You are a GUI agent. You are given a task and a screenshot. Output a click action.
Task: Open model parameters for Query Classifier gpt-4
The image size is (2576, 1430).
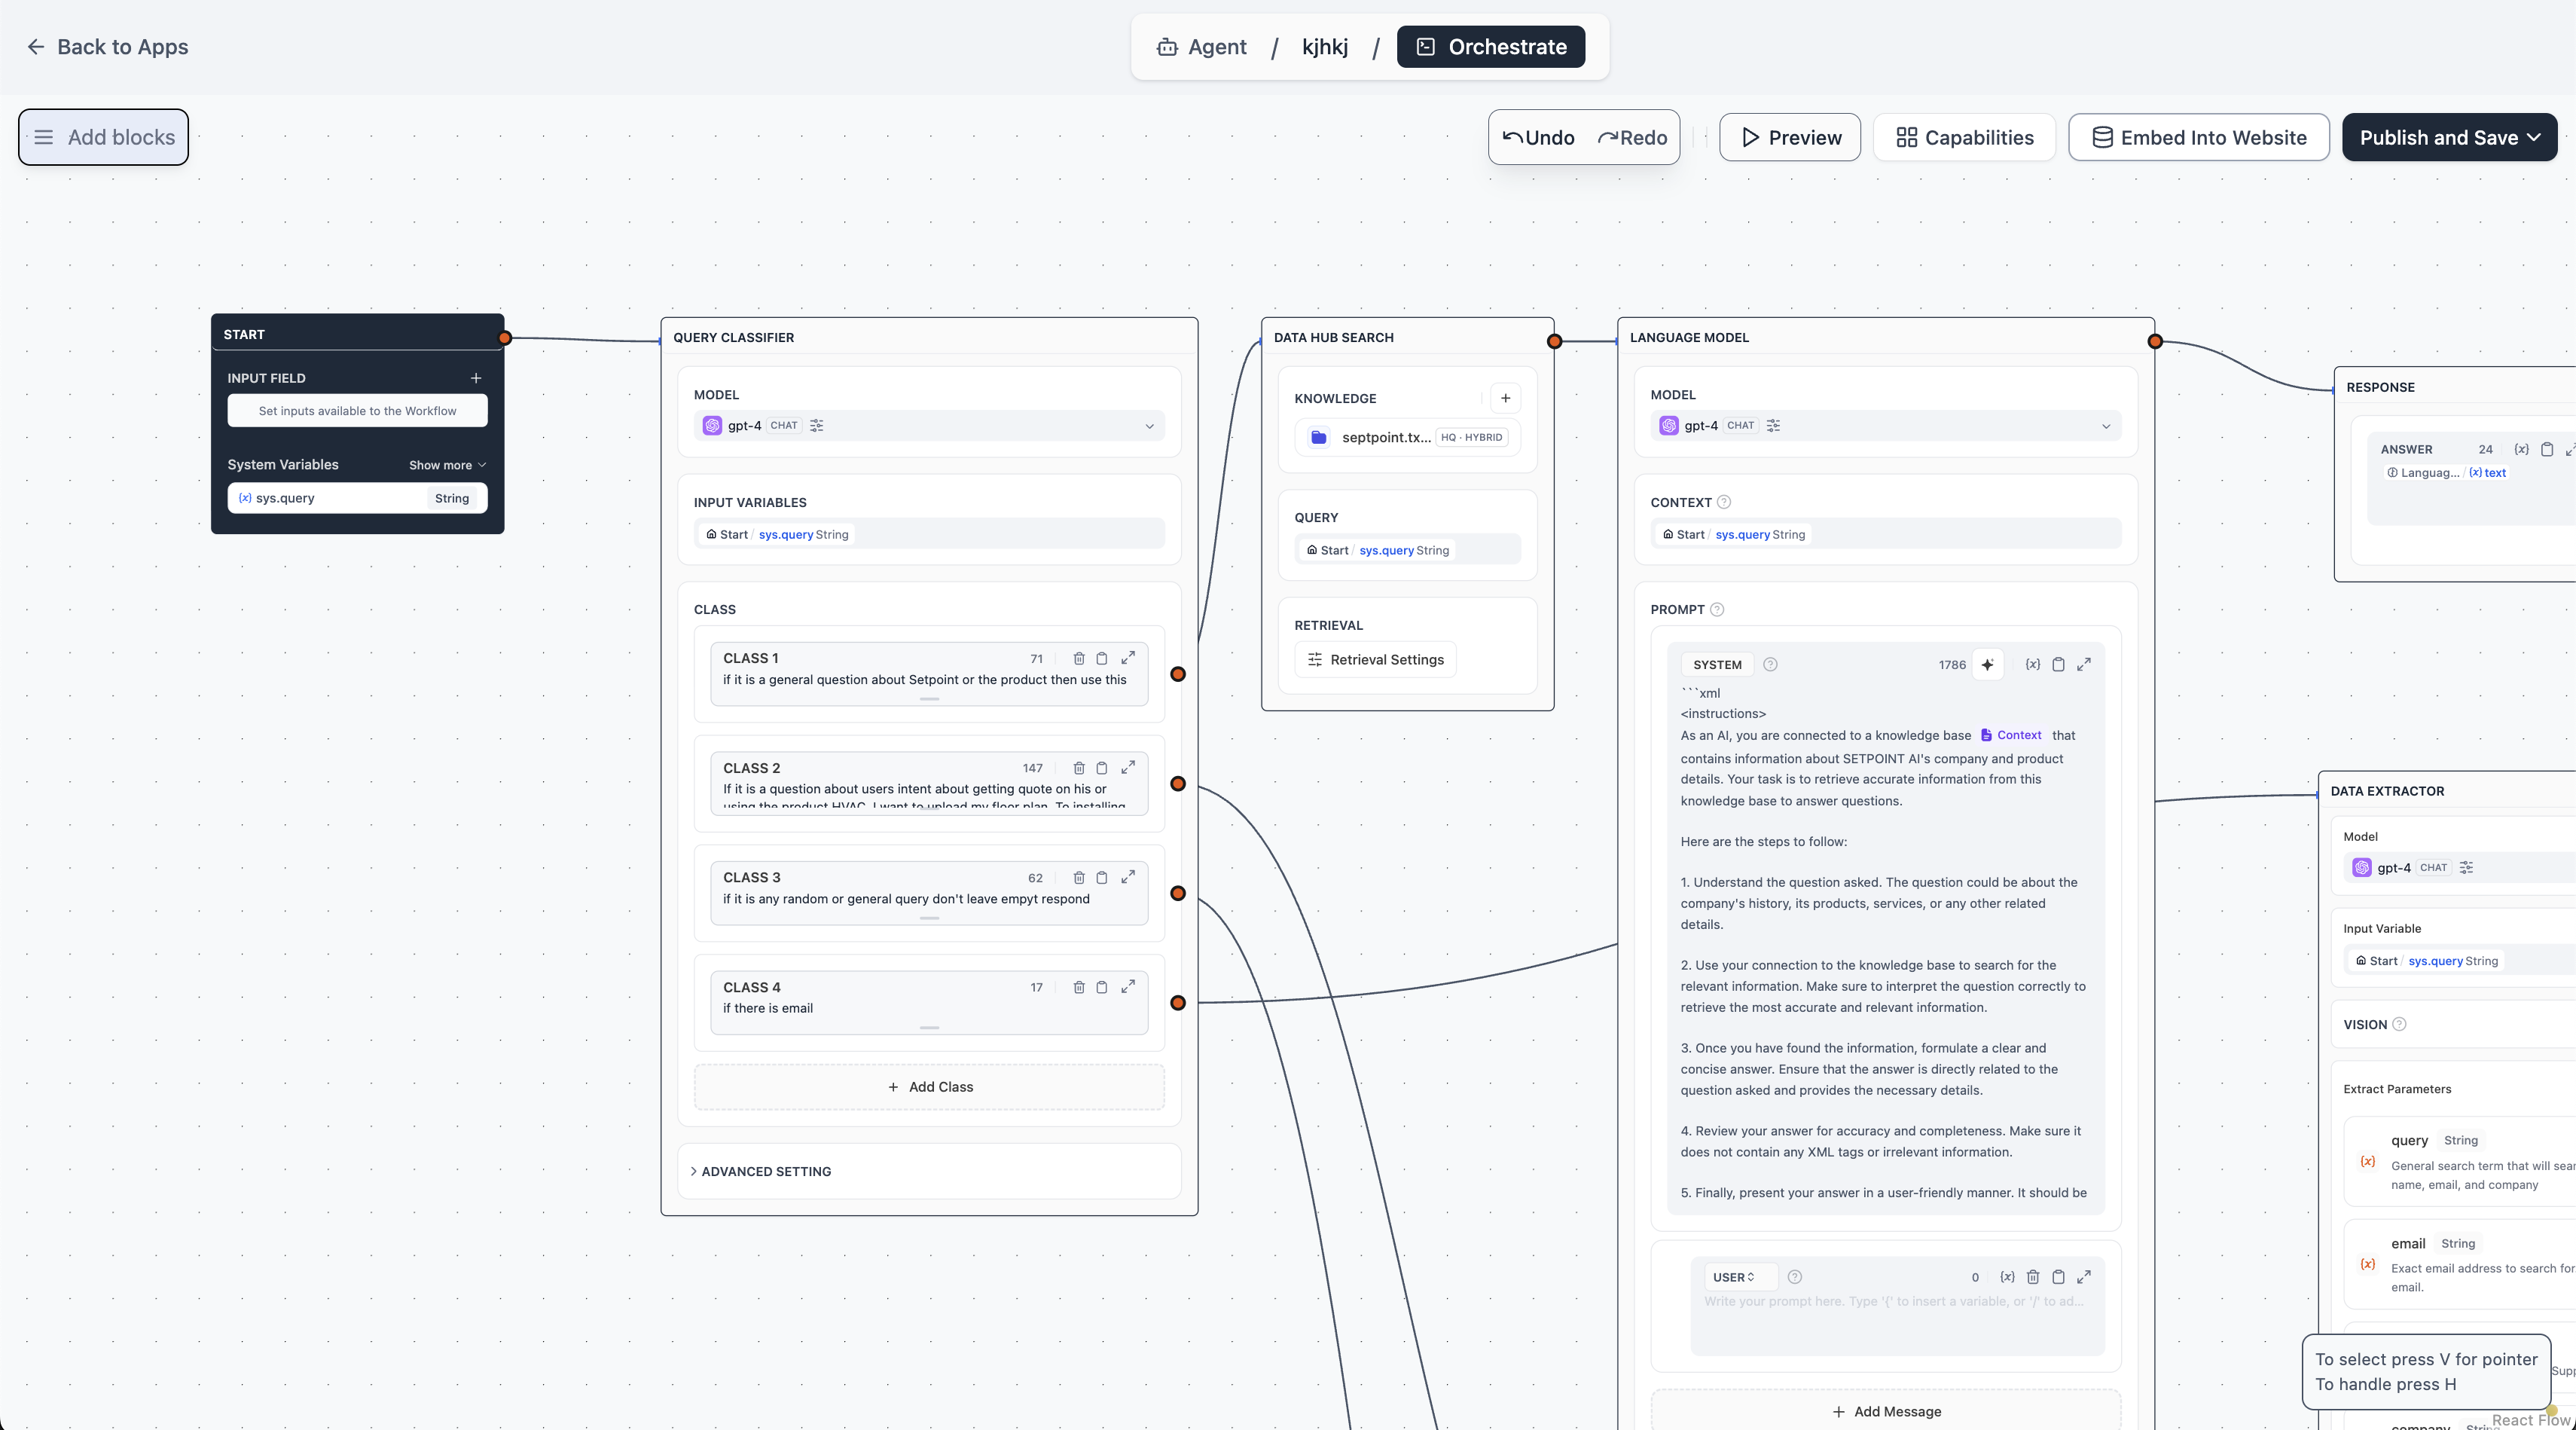point(817,425)
